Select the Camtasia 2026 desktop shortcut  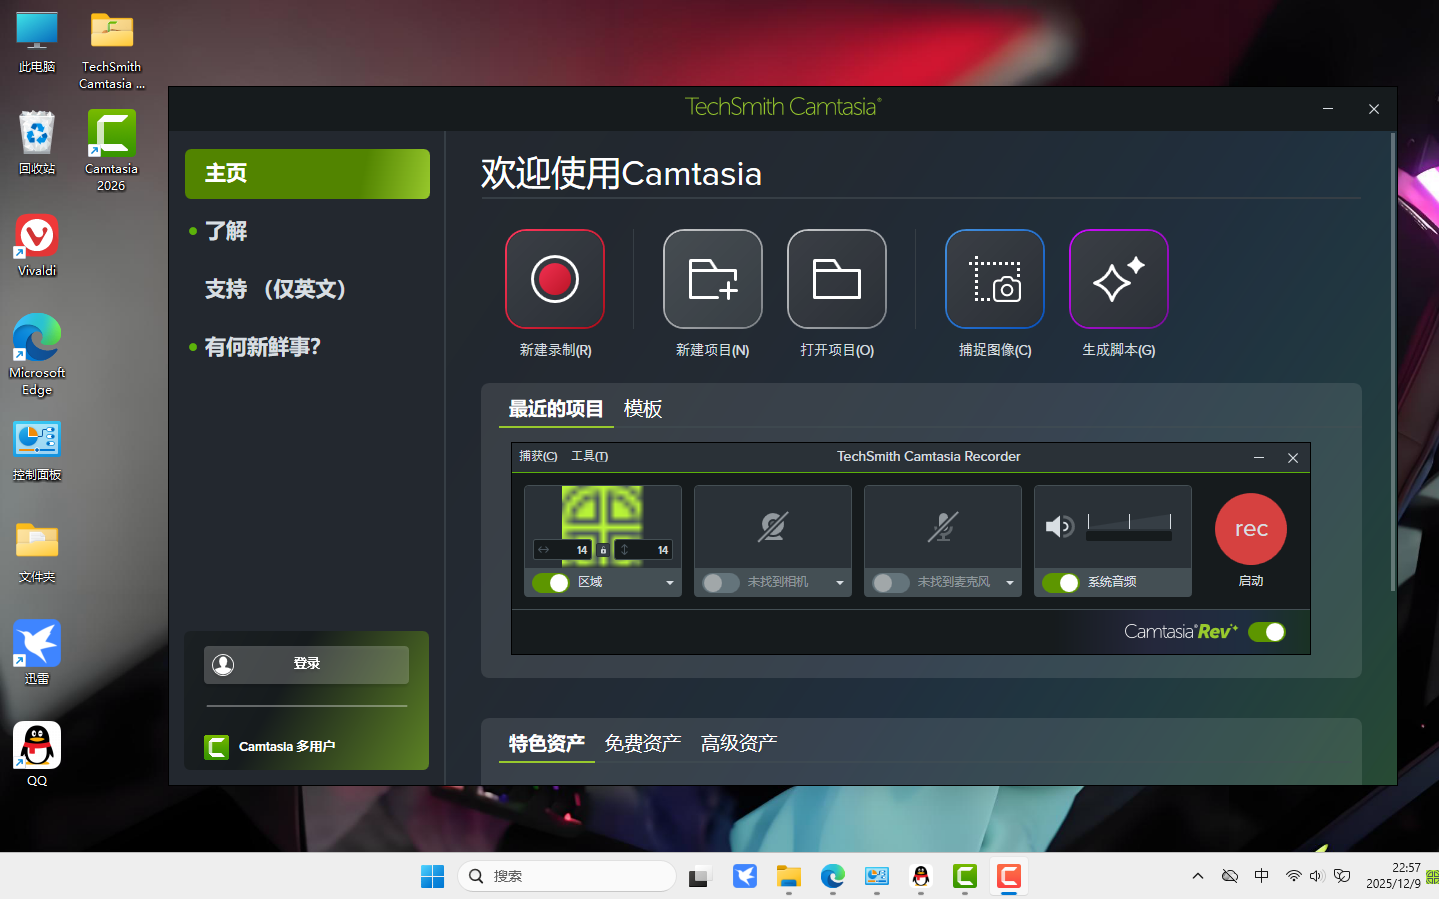tap(112, 151)
